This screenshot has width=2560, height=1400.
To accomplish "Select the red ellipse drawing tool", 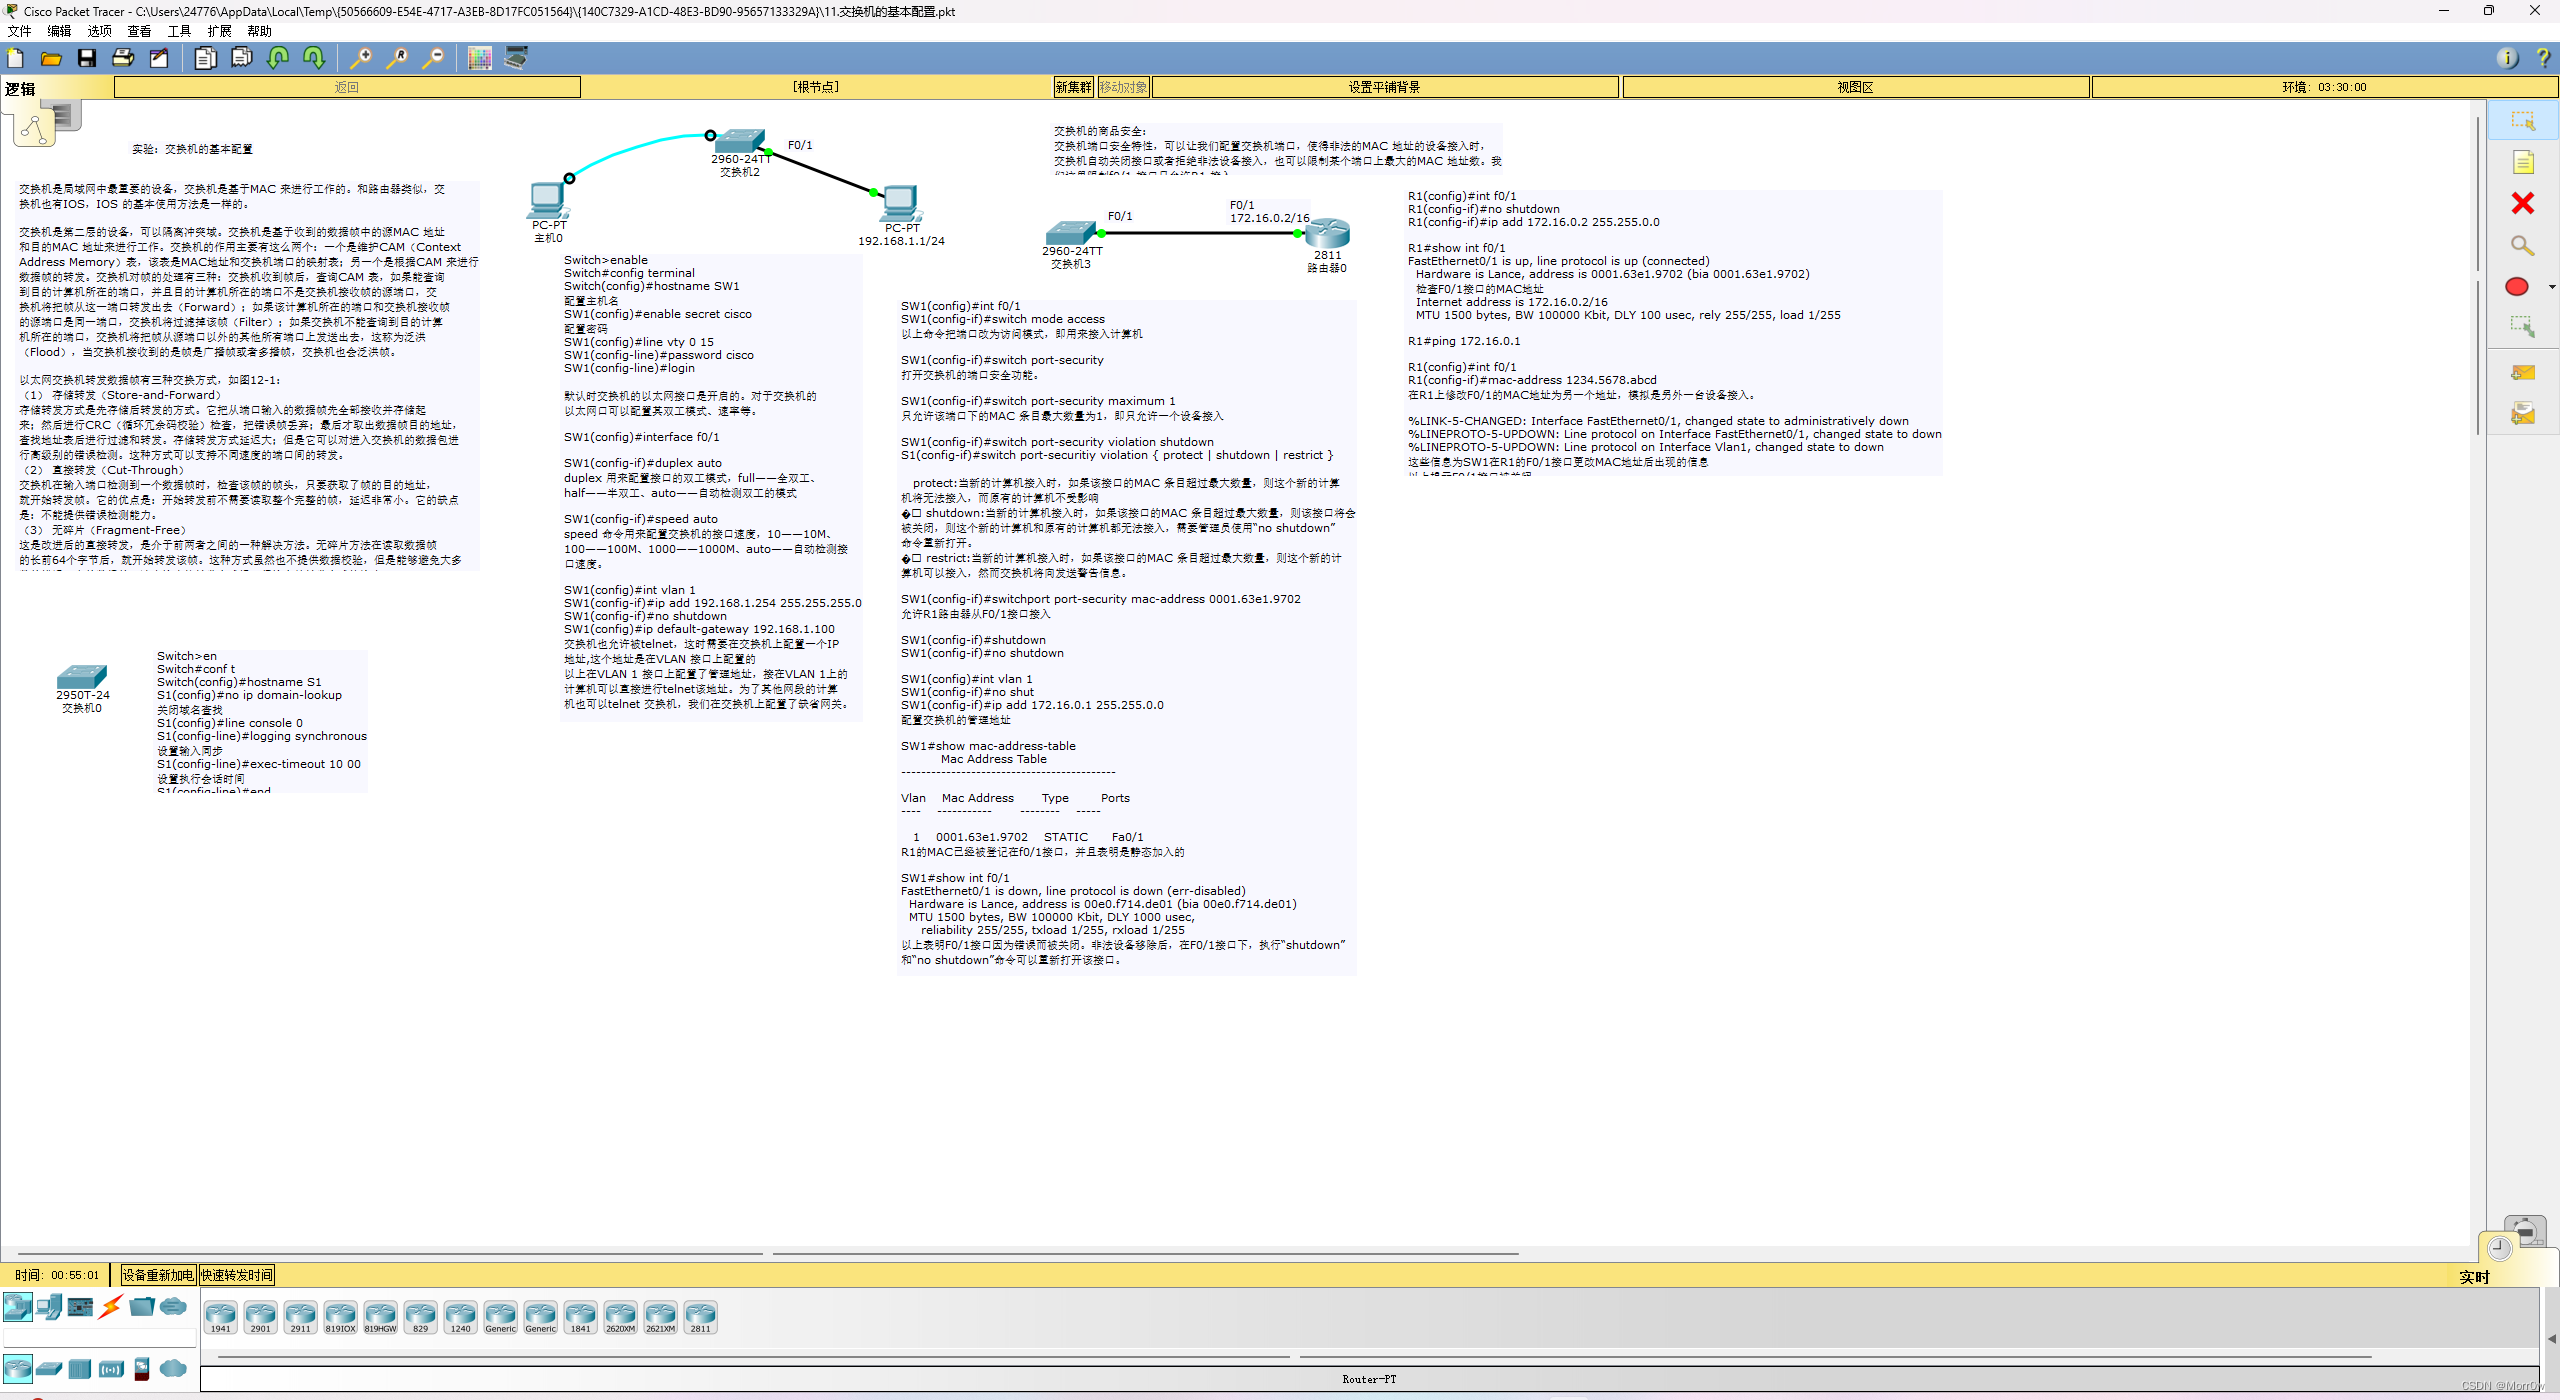I will (2517, 287).
